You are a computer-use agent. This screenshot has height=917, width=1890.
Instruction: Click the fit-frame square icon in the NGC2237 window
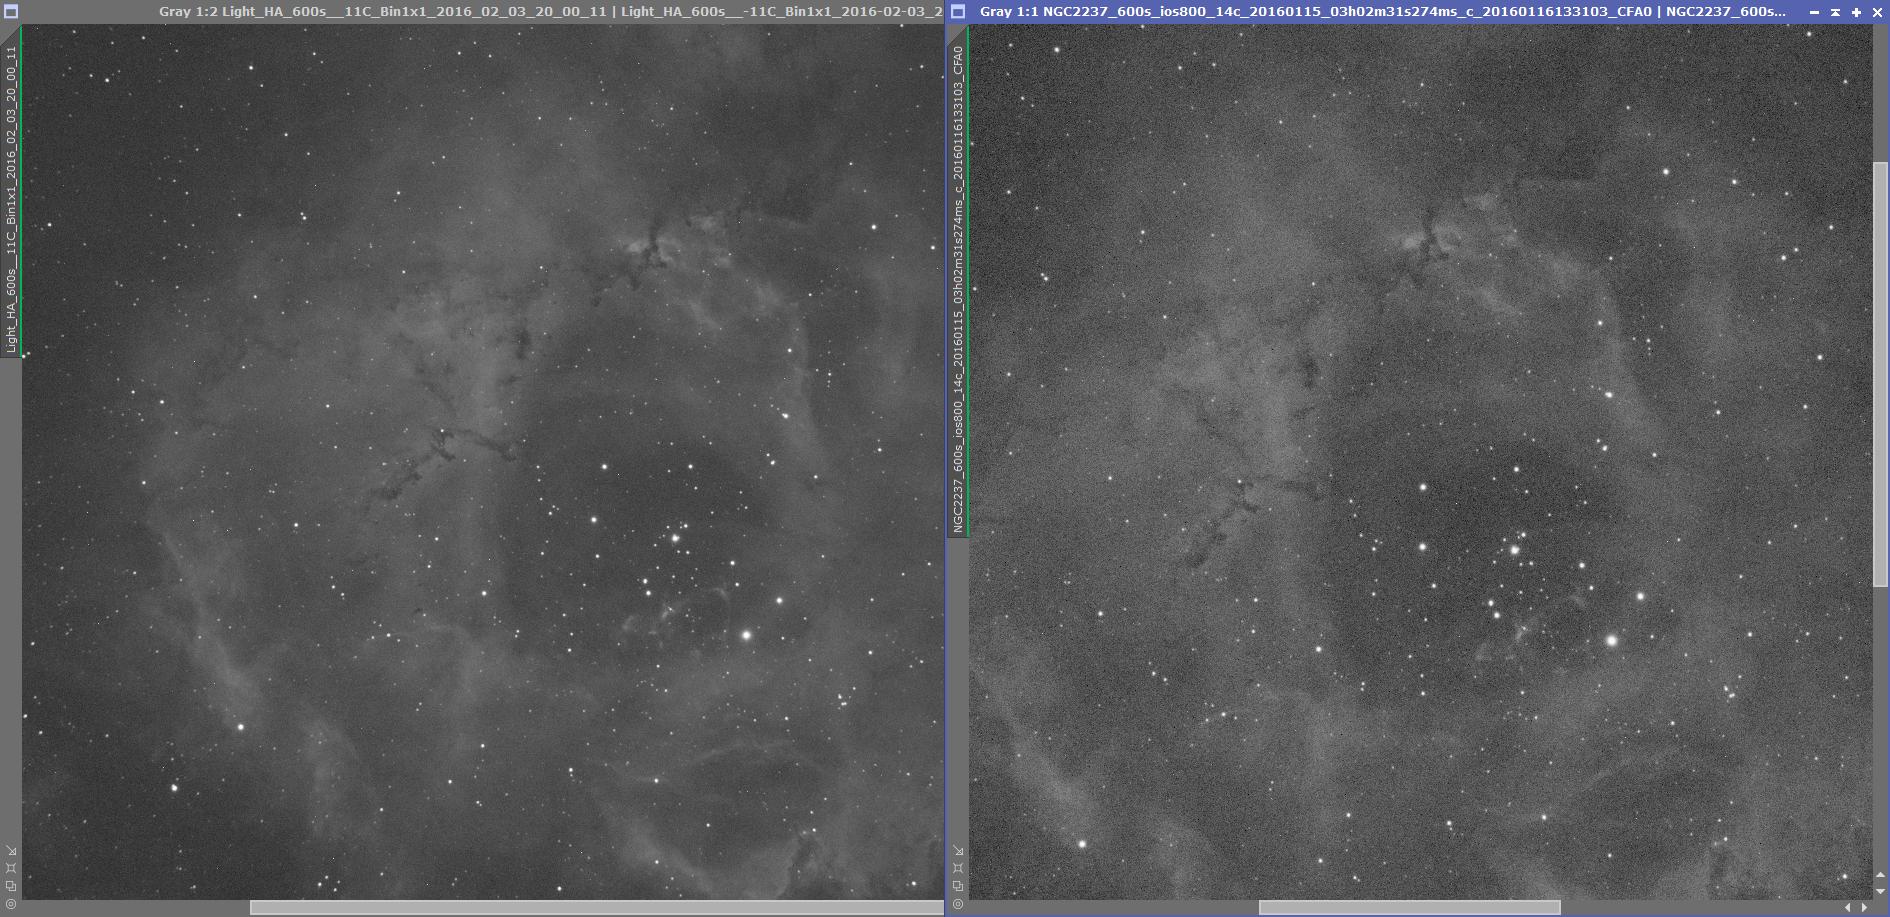coord(958,868)
